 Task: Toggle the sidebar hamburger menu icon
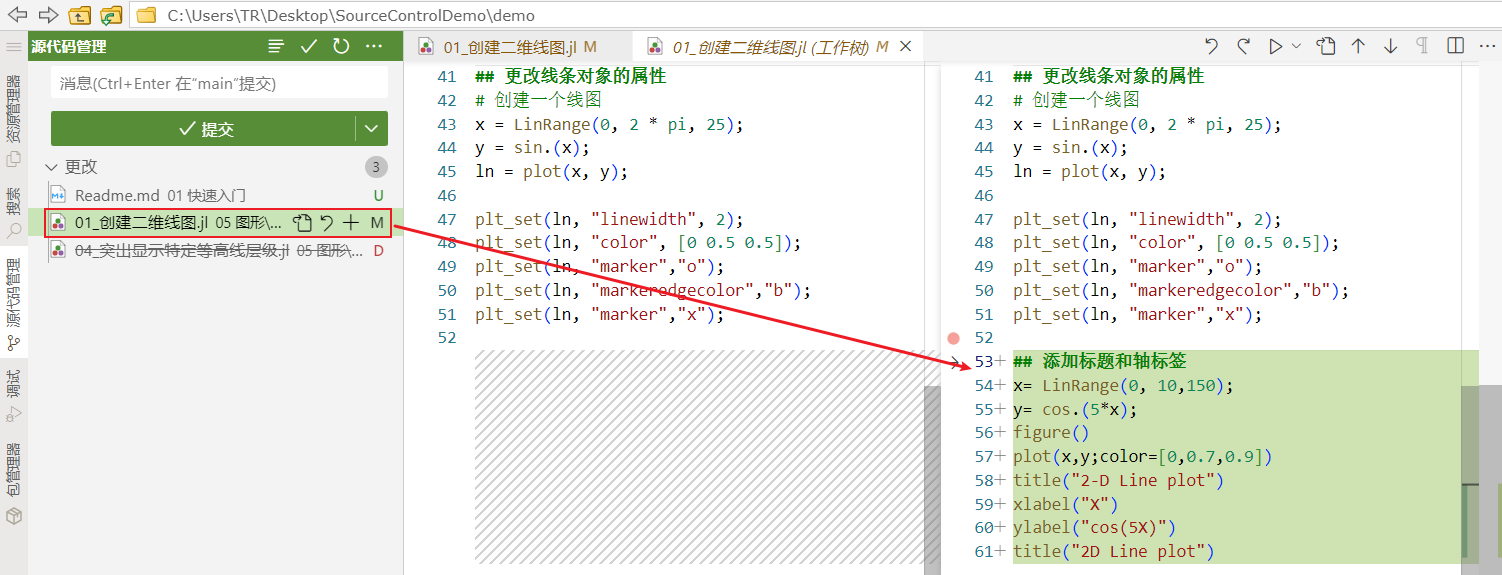point(14,47)
